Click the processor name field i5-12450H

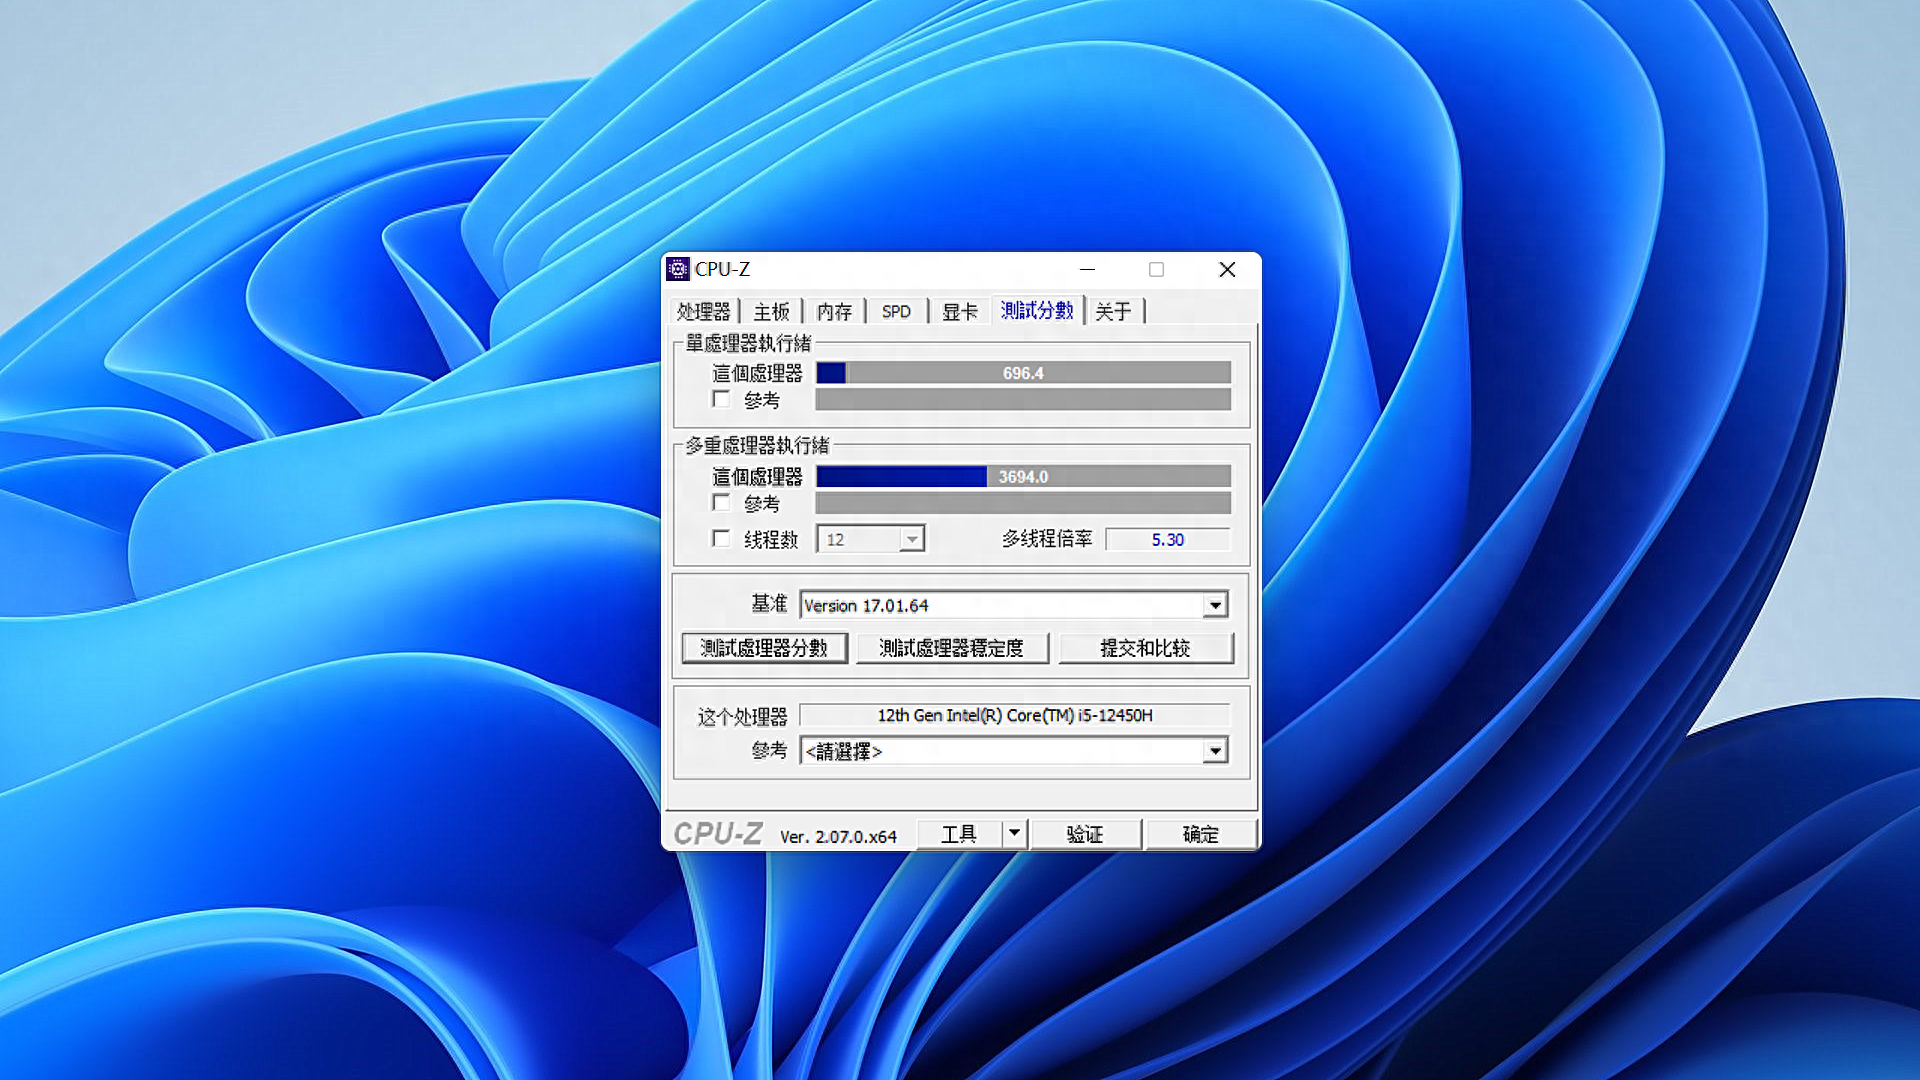tap(1015, 715)
